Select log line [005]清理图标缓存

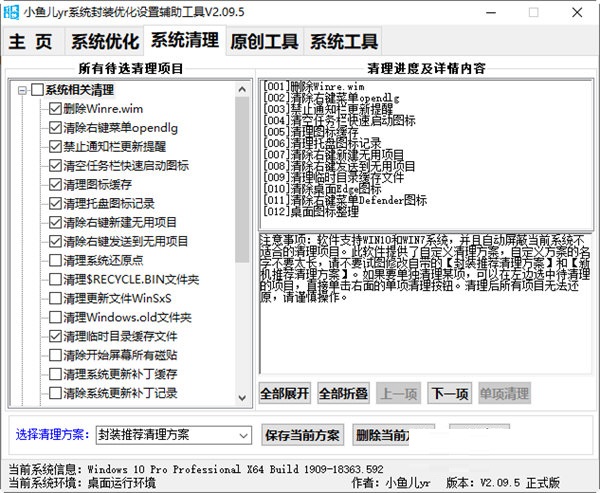[x=311, y=132]
